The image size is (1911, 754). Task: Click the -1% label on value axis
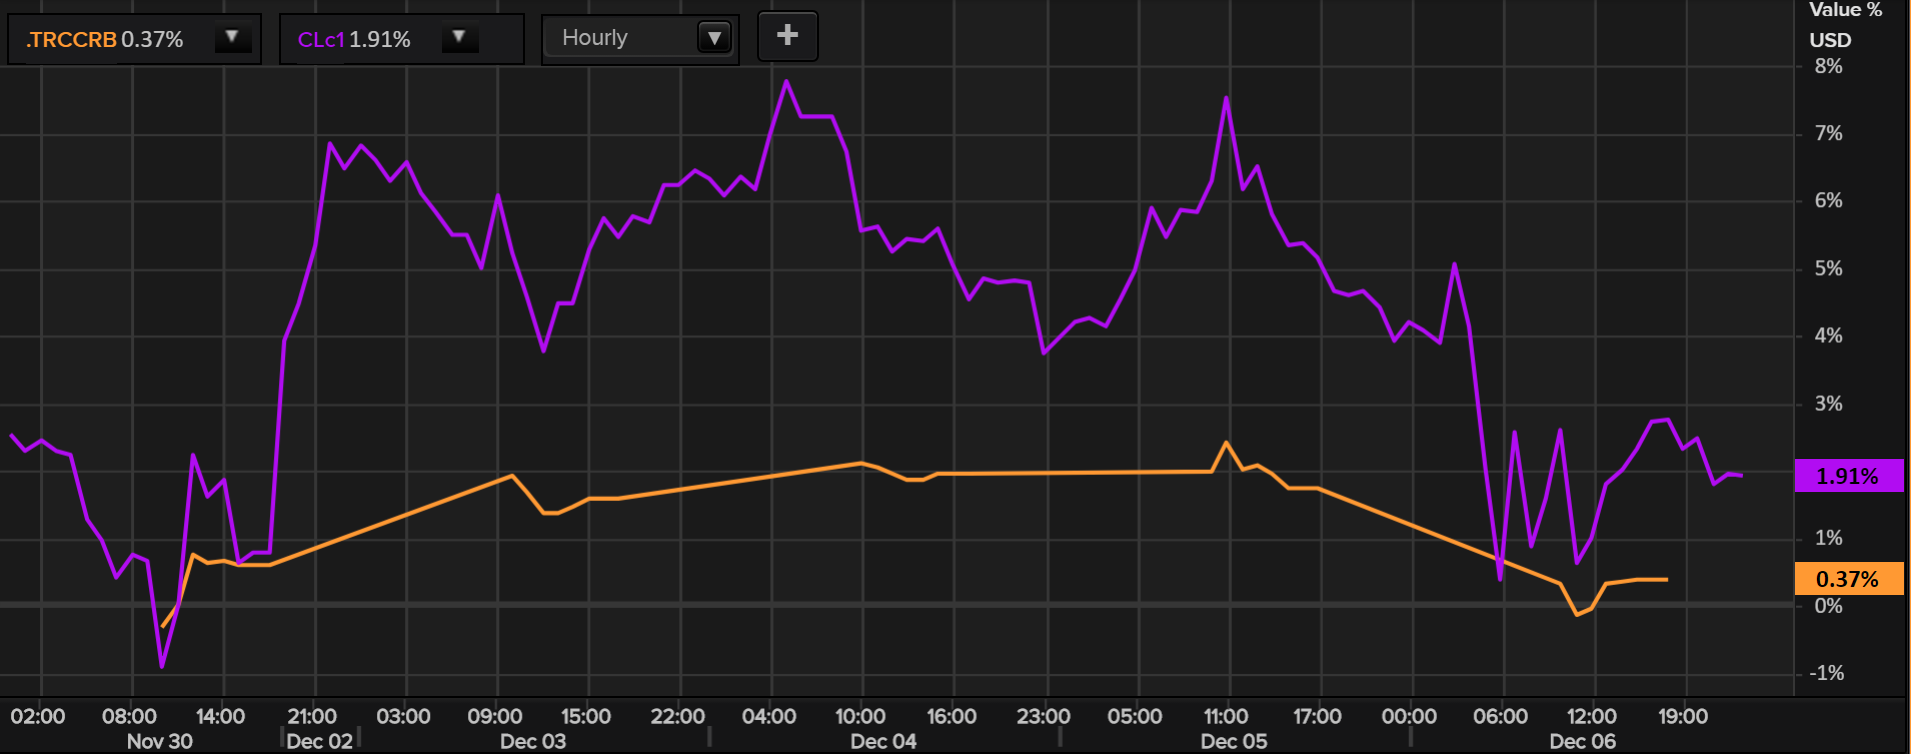(1826, 673)
